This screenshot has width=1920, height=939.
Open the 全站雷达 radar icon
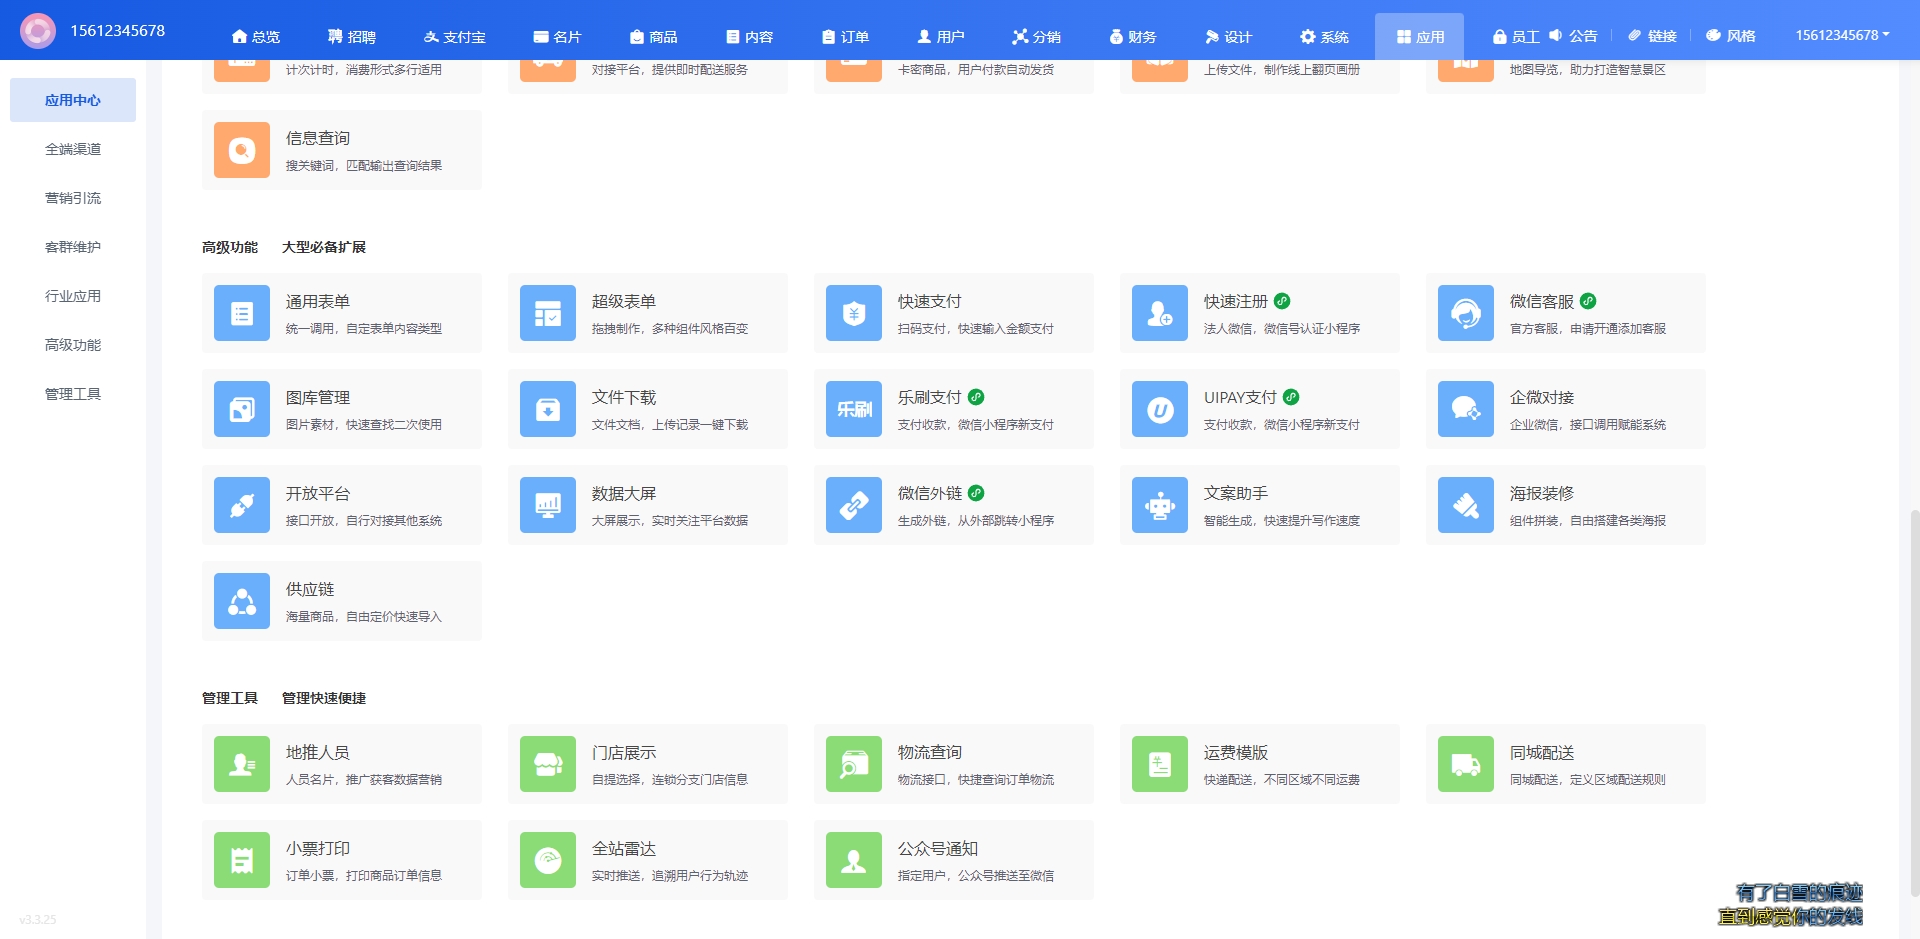[x=548, y=860]
